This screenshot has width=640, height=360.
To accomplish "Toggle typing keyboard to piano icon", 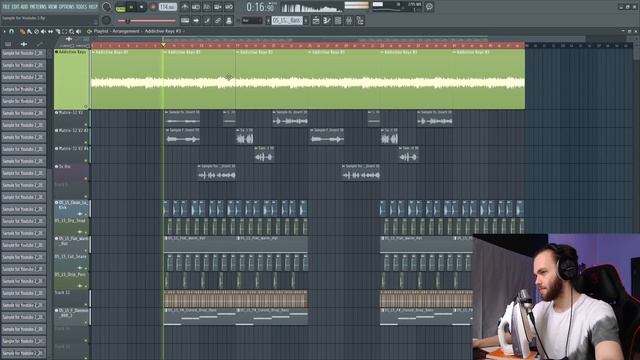I will [x=185, y=20].
